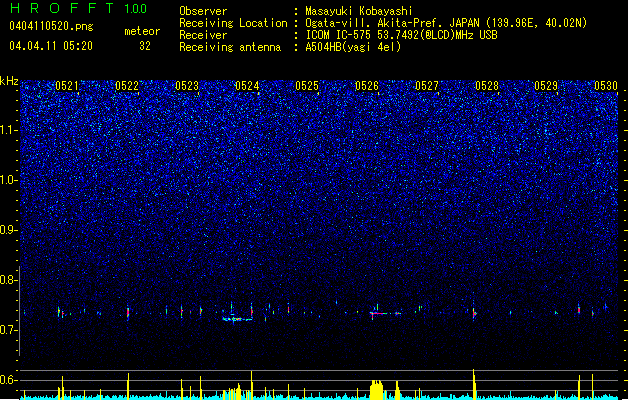The height and width of the screenshot is (400, 629).
Task: Click the Observer label
Action: 203,11
